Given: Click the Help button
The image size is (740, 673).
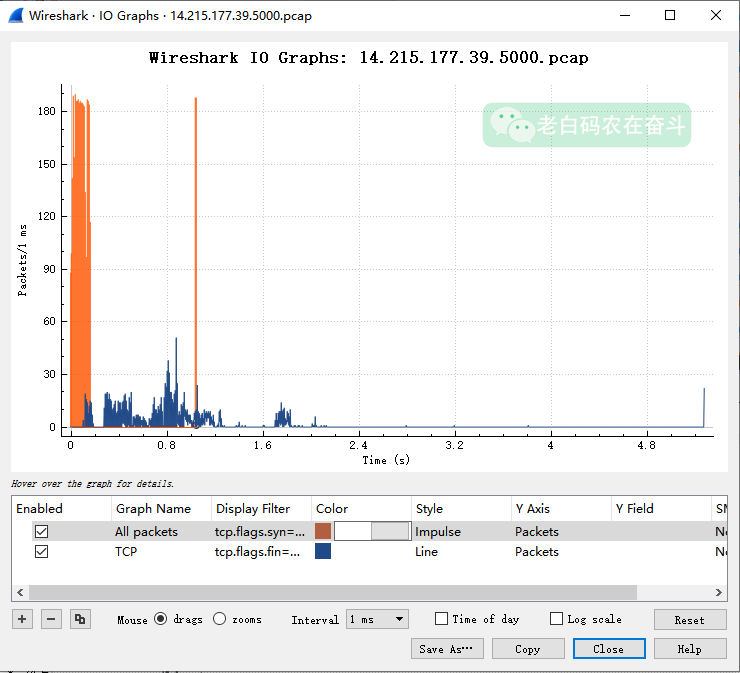Looking at the screenshot, I should 690,649.
